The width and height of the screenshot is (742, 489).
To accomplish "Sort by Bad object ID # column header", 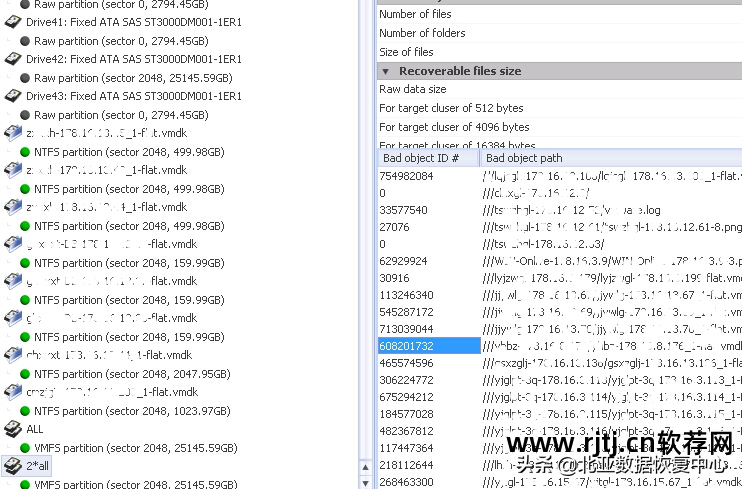I will coord(421,158).
